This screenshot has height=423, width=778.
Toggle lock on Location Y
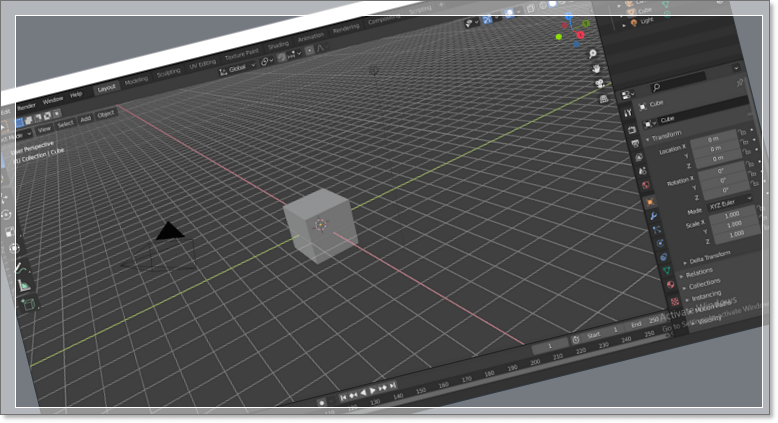[744, 141]
